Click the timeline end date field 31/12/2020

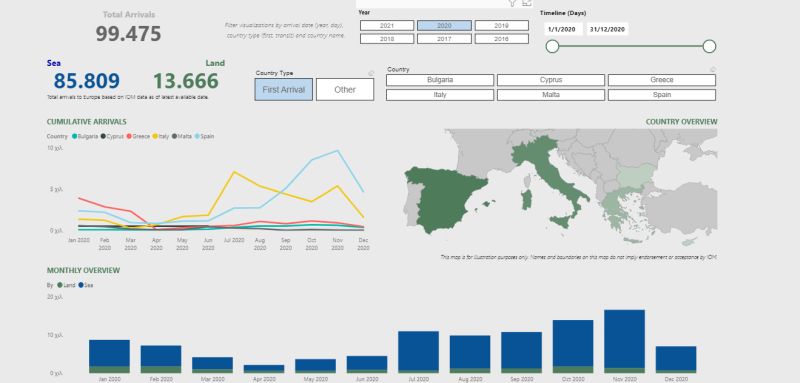point(608,29)
